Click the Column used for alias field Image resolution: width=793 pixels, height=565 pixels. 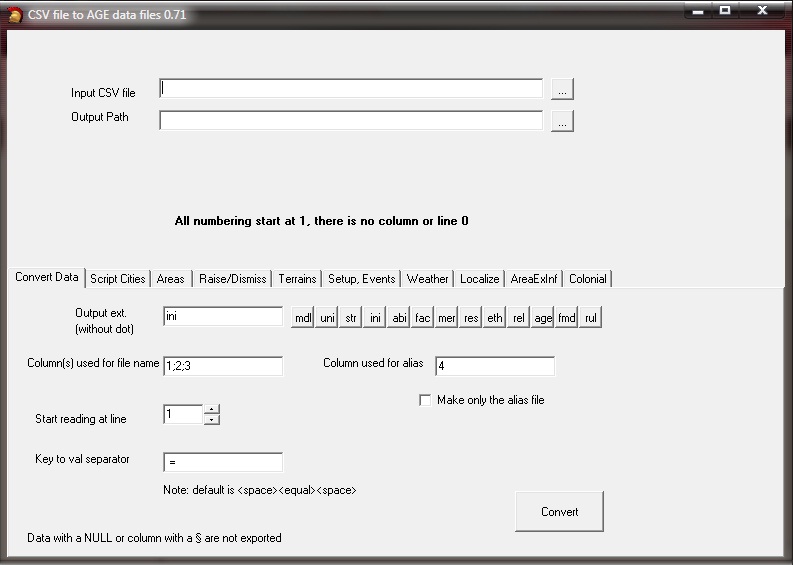pos(494,366)
